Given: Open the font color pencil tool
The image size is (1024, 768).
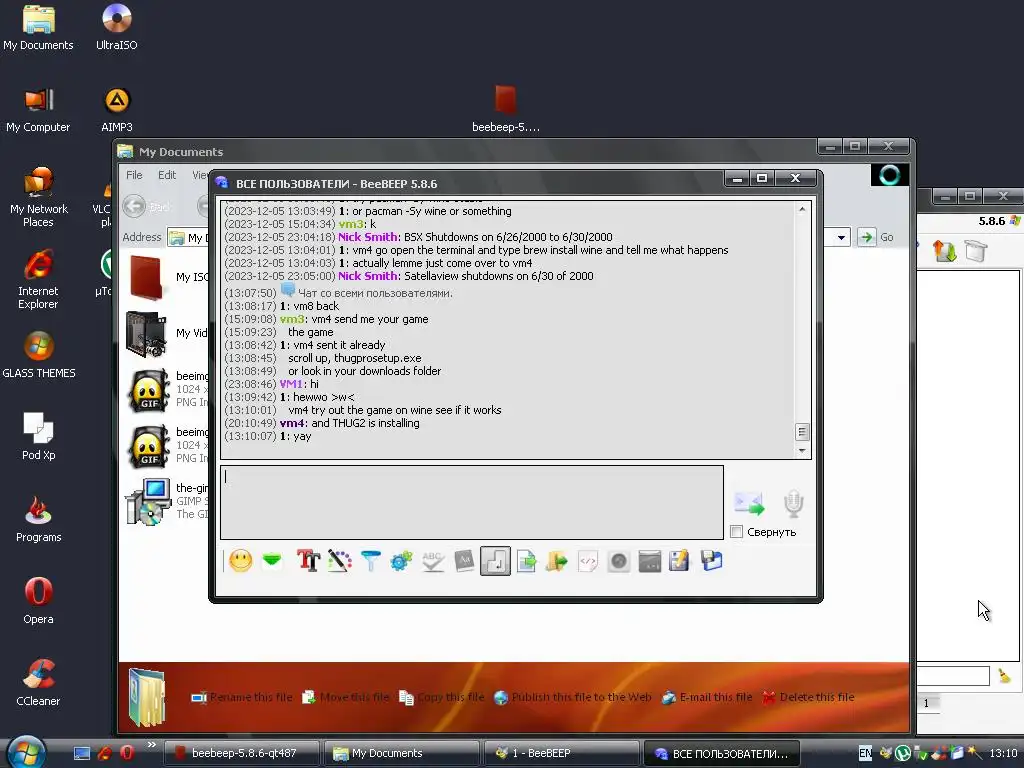Looking at the screenshot, I should pos(340,561).
